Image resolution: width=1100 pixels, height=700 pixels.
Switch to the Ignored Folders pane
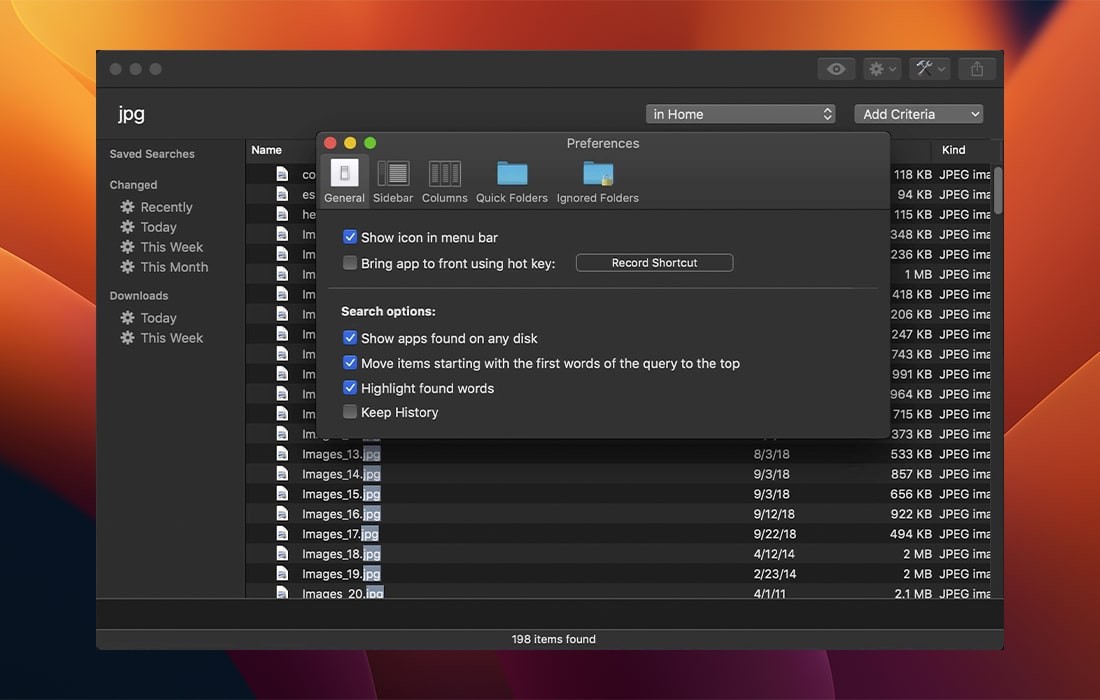point(597,178)
